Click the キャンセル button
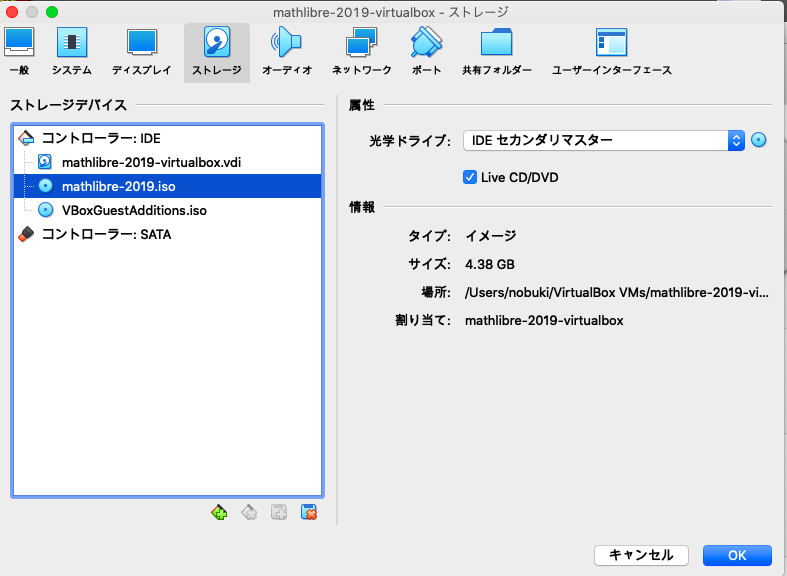The width and height of the screenshot is (787, 576). [x=641, y=555]
